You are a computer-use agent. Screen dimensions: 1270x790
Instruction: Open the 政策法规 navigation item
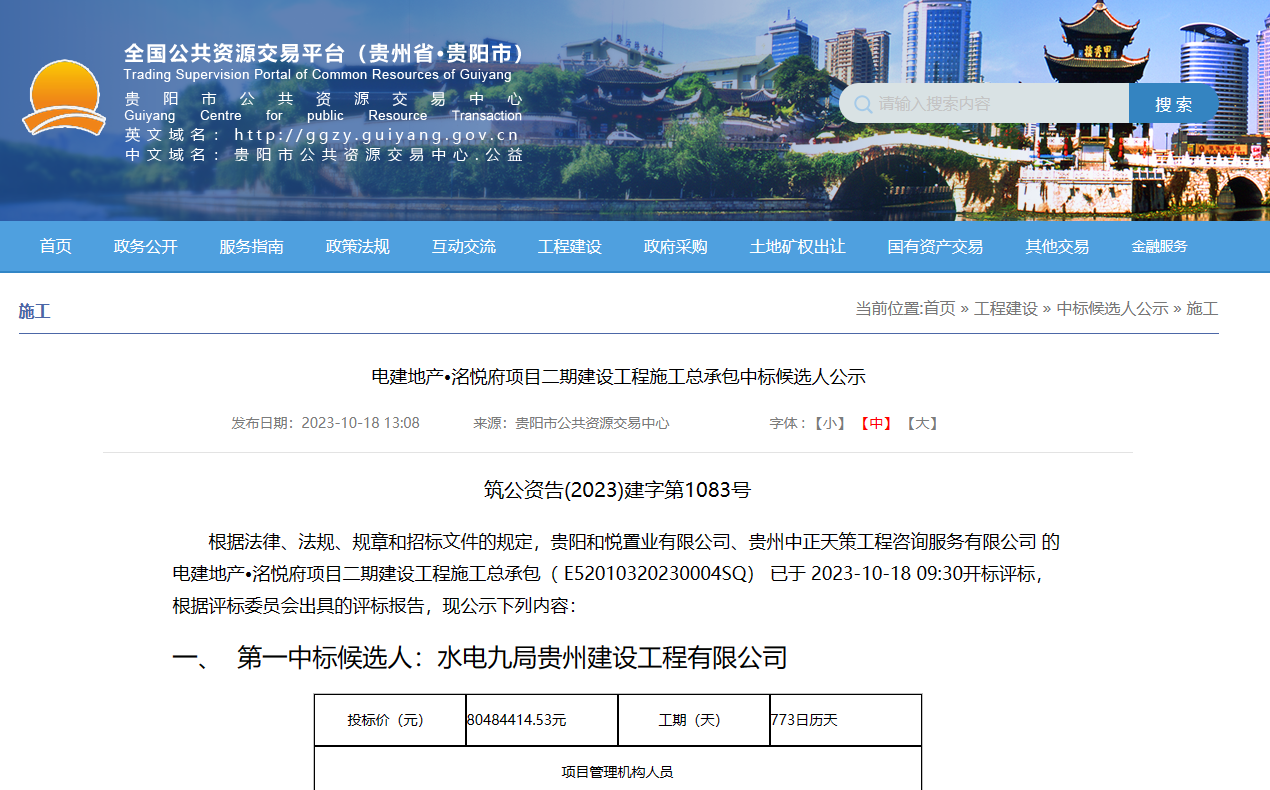tap(357, 247)
